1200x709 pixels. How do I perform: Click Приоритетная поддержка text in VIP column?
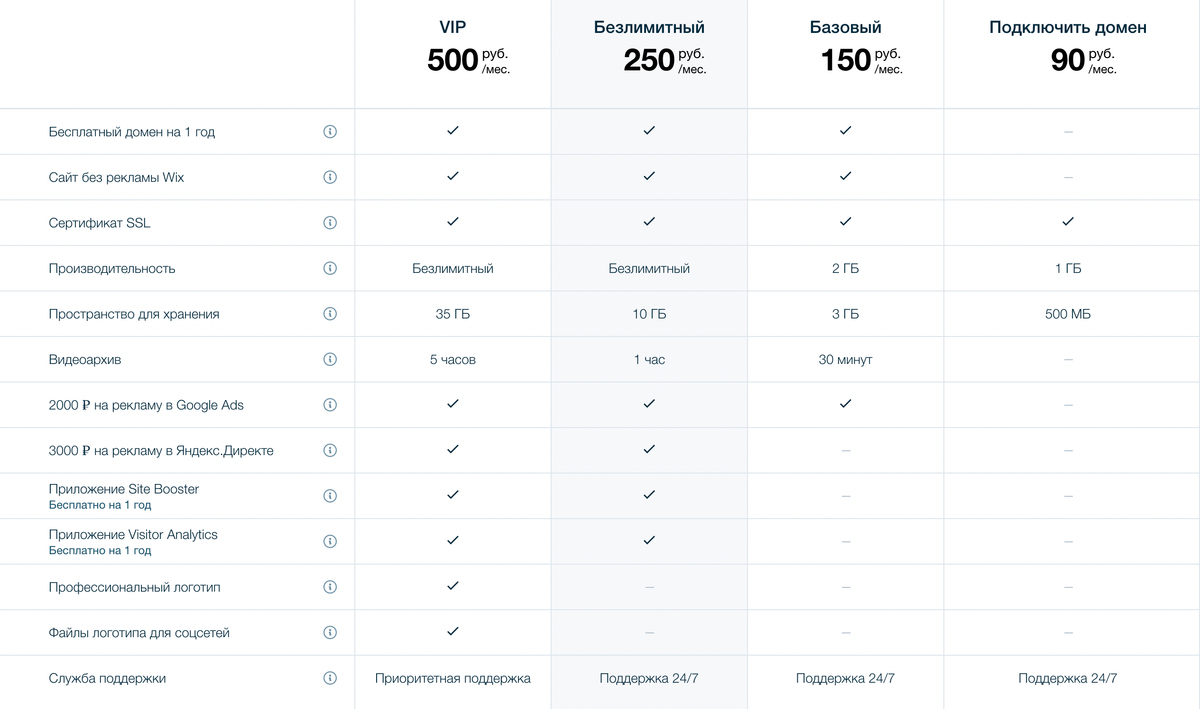coord(453,678)
